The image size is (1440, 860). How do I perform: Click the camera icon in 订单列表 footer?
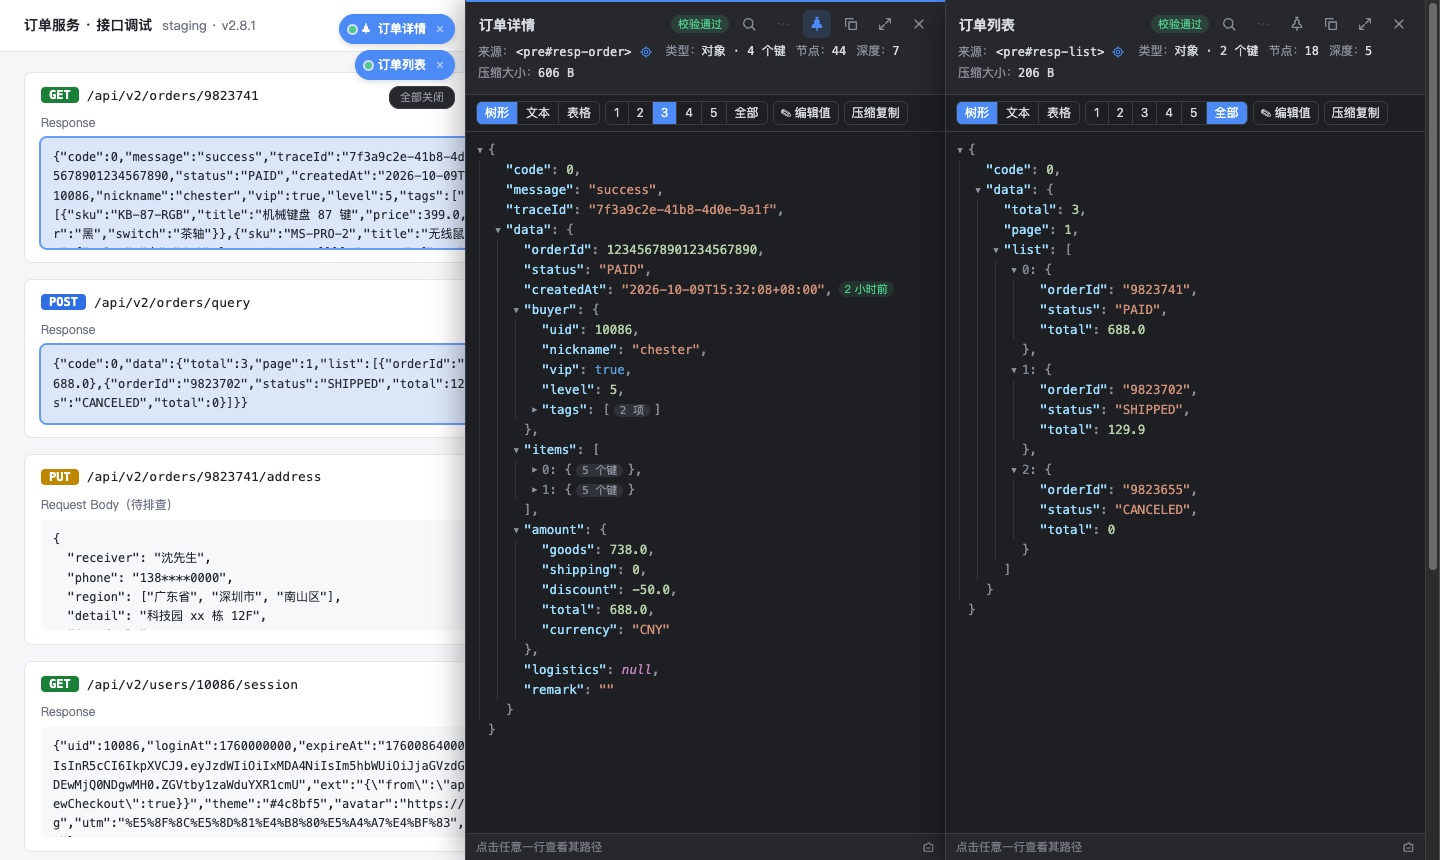pos(1408,847)
